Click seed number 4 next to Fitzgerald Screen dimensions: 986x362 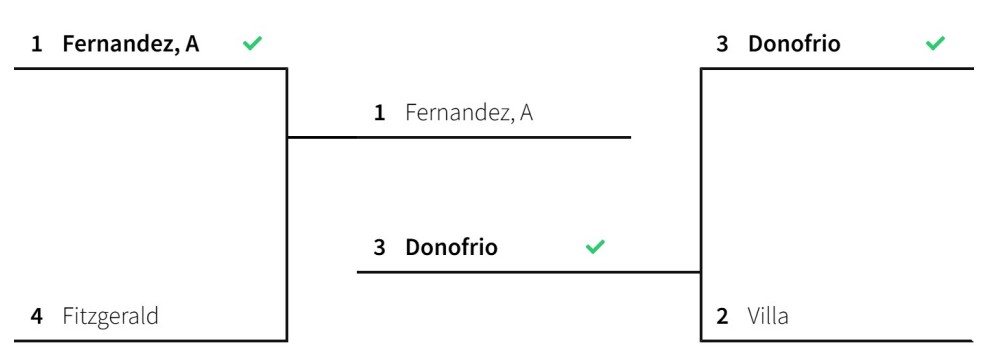click(x=37, y=316)
